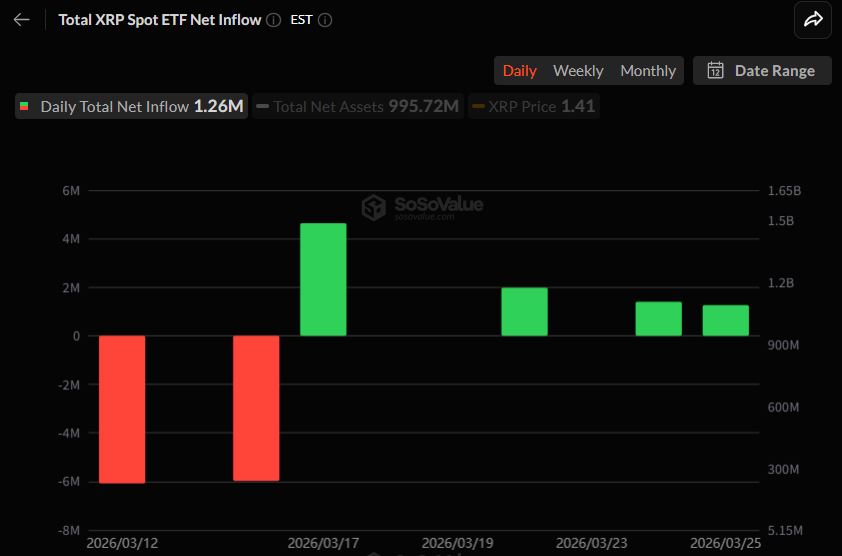
Task: Click the back arrow icon
Action: coord(21,20)
